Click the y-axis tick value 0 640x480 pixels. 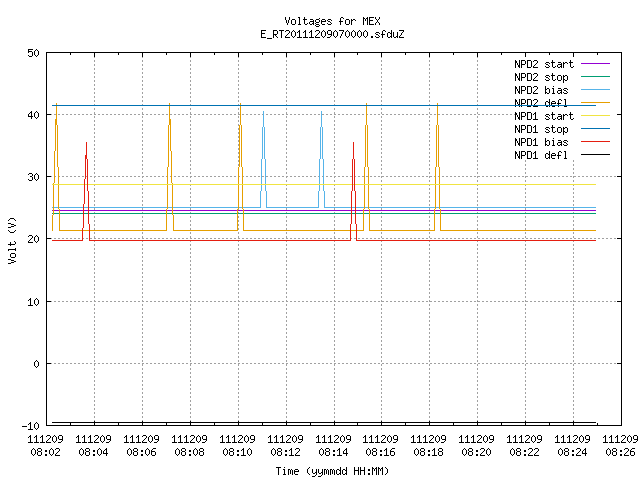(x=36, y=364)
